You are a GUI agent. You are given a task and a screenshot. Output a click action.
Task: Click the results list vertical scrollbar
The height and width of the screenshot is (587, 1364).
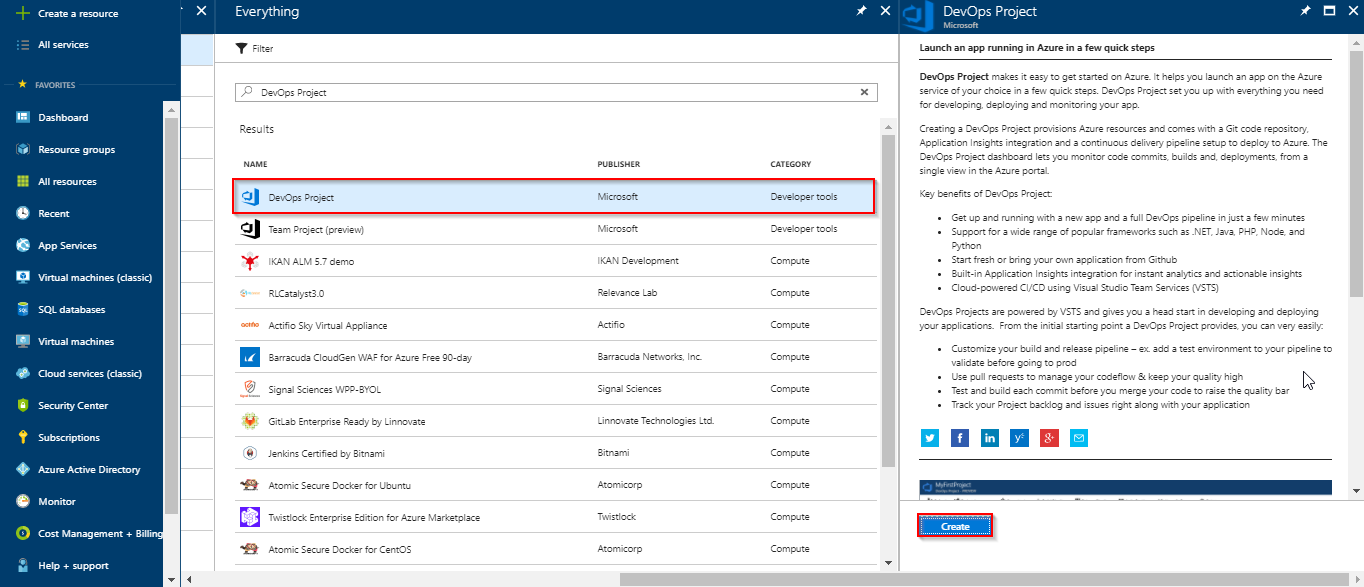(888, 300)
